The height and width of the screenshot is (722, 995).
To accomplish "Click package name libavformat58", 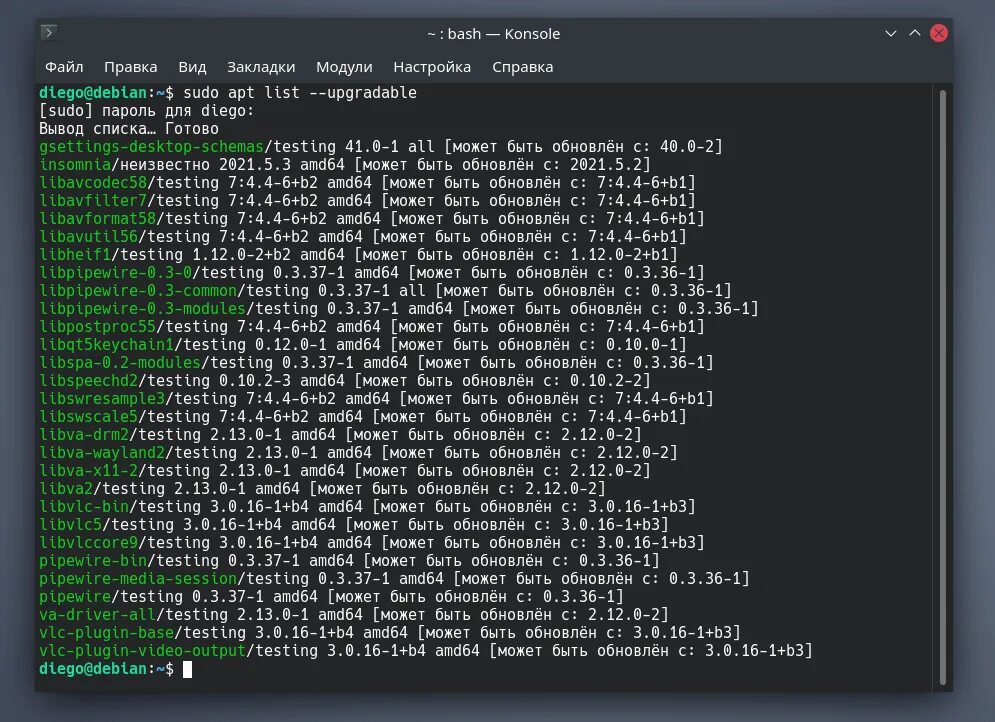I will tap(97, 218).
